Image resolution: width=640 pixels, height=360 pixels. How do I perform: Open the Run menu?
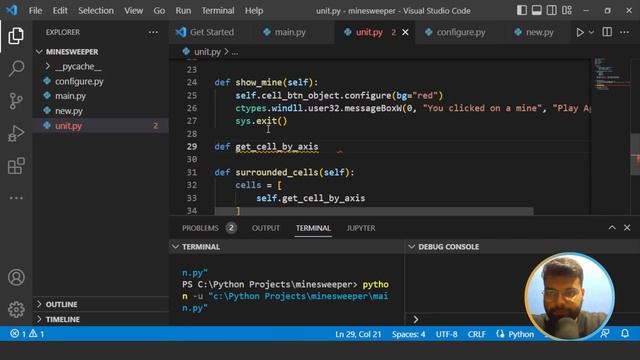183,11
